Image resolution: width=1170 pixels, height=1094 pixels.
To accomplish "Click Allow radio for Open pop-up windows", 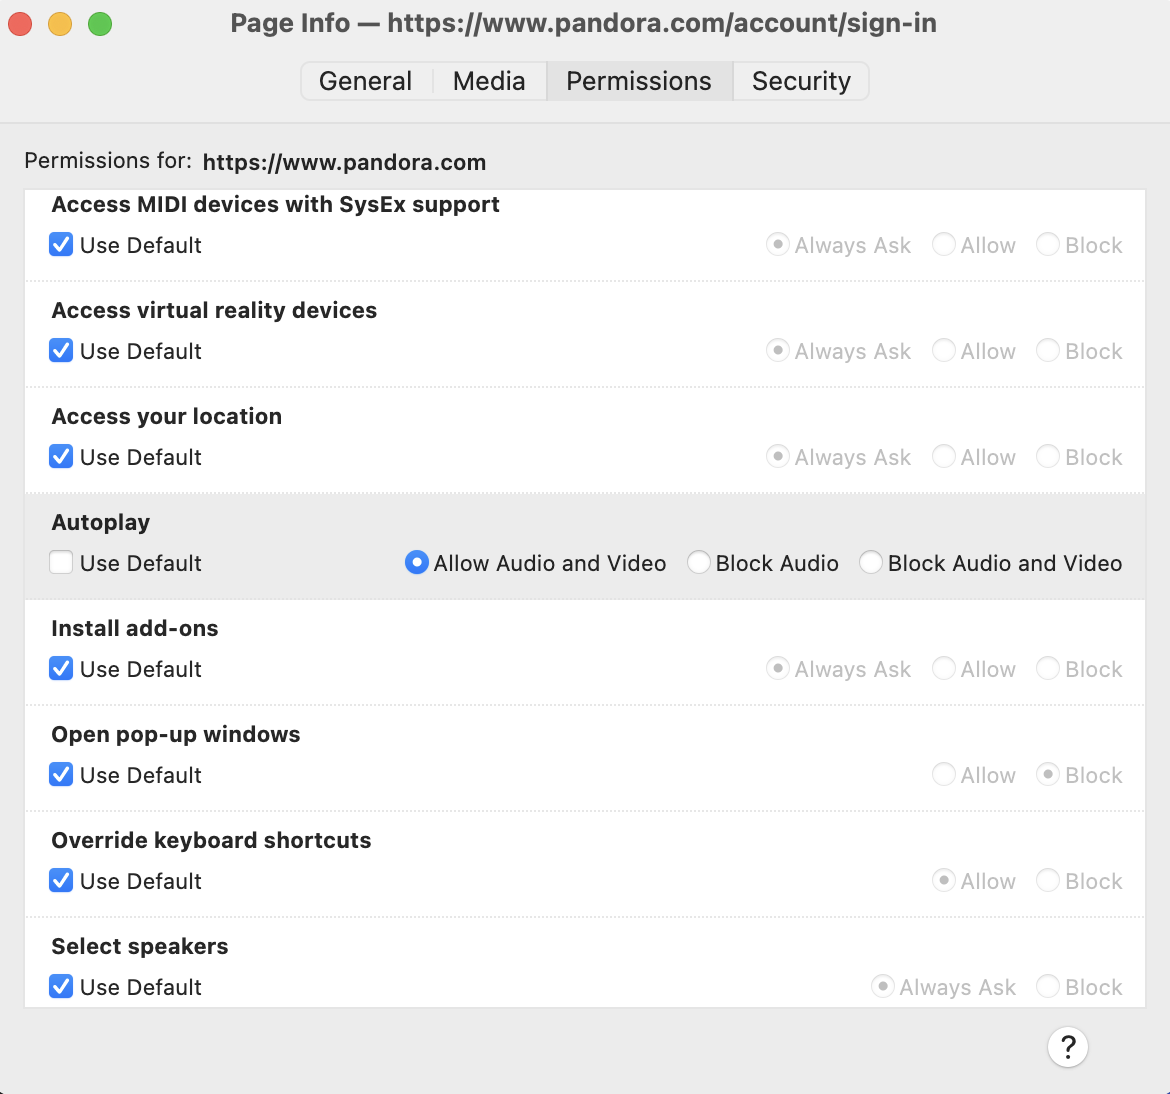I will click(943, 775).
